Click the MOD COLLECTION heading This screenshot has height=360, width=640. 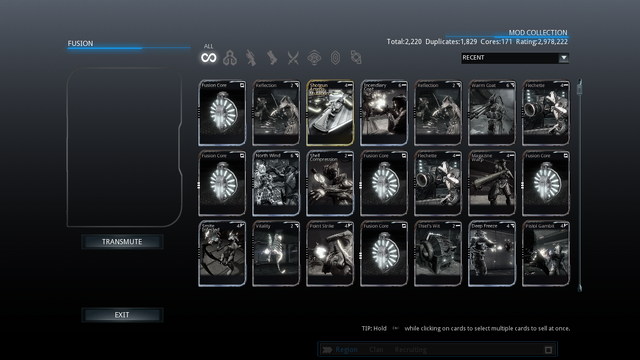click(x=538, y=32)
